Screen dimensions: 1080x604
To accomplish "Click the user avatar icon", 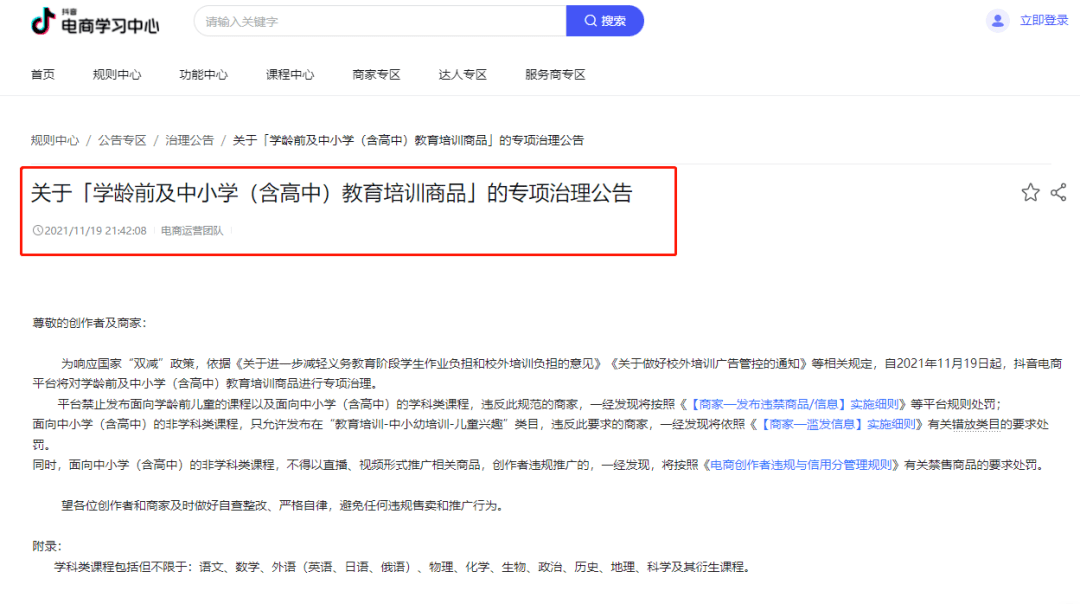I will tap(997, 21).
